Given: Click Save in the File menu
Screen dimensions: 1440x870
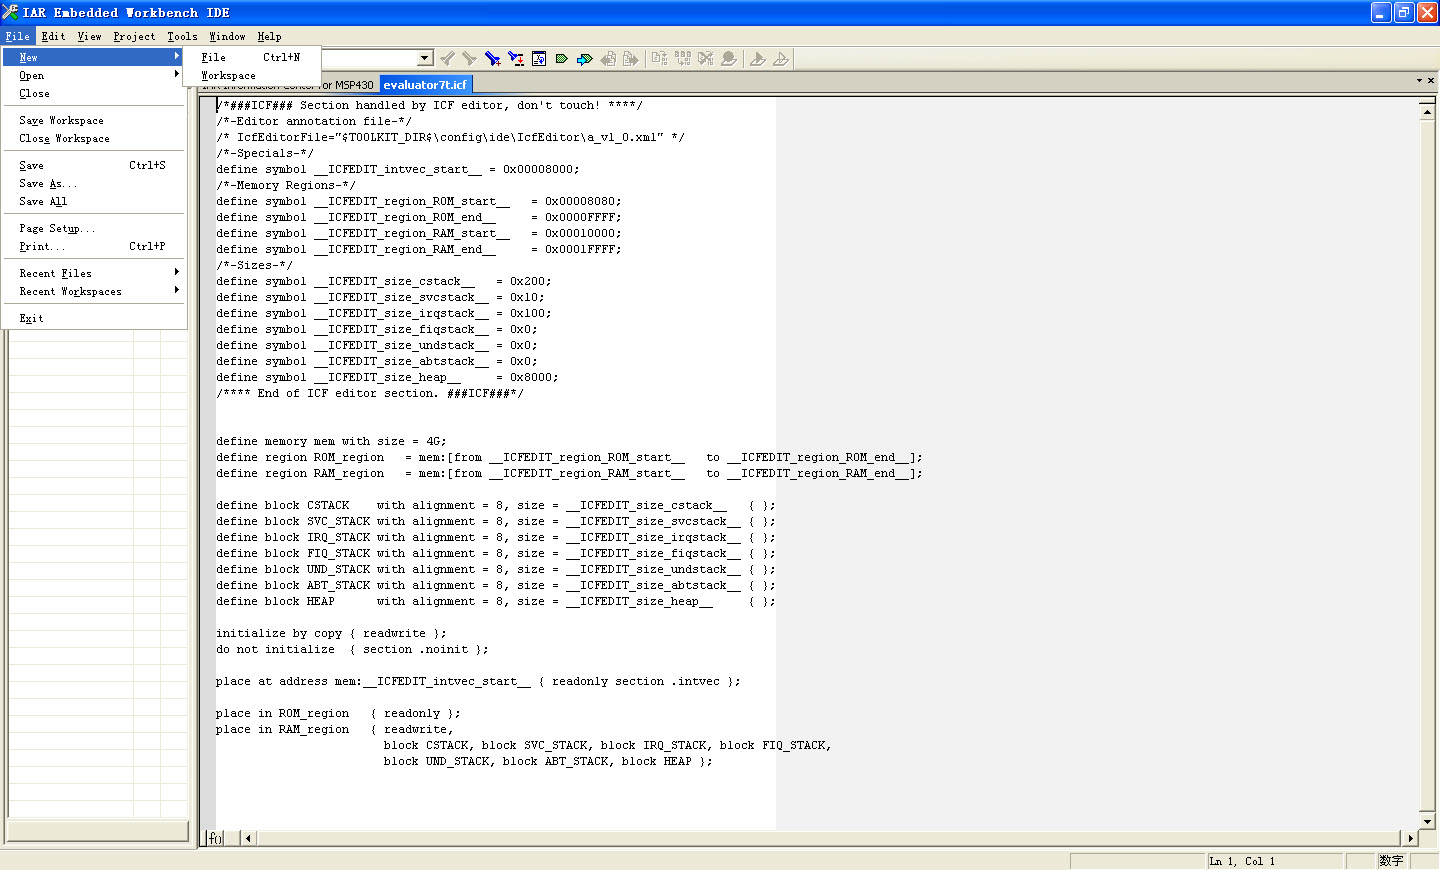Looking at the screenshot, I should 94,166.
